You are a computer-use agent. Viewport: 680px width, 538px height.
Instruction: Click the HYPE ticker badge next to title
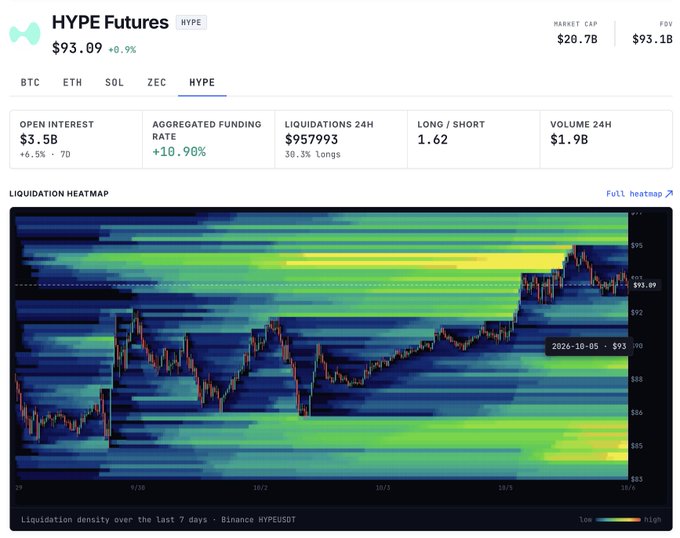click(x=191, y=22)
